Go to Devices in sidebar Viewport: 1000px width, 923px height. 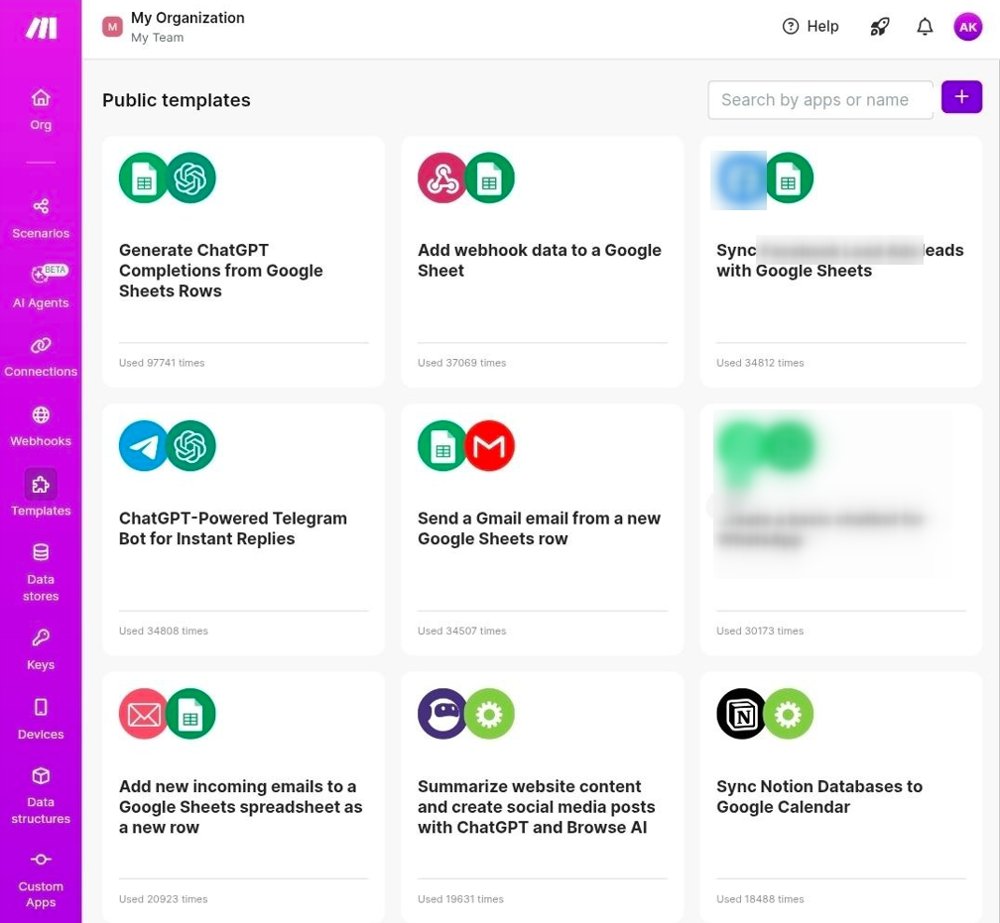pyautogui.click(x=41, y=718)
